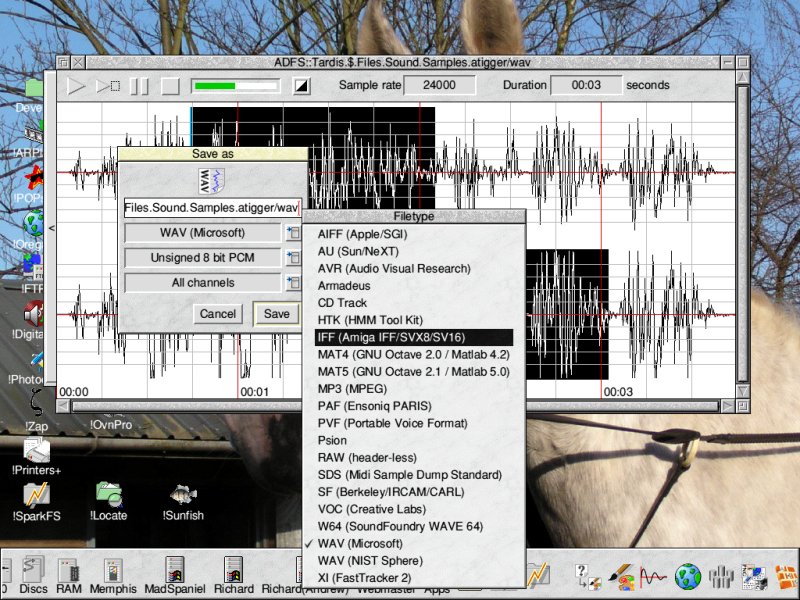Click the waveform app icon on icon bar

(653, 578)
